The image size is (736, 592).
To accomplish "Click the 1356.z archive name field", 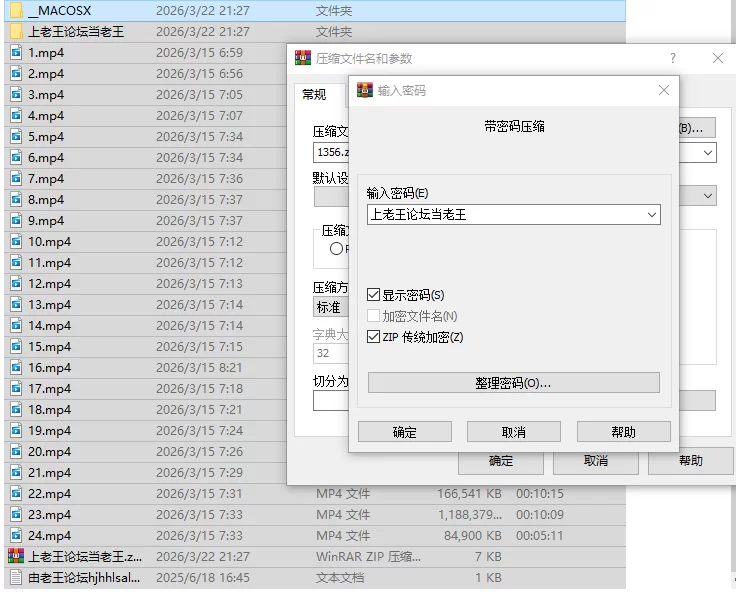I will tap(331, 152).
